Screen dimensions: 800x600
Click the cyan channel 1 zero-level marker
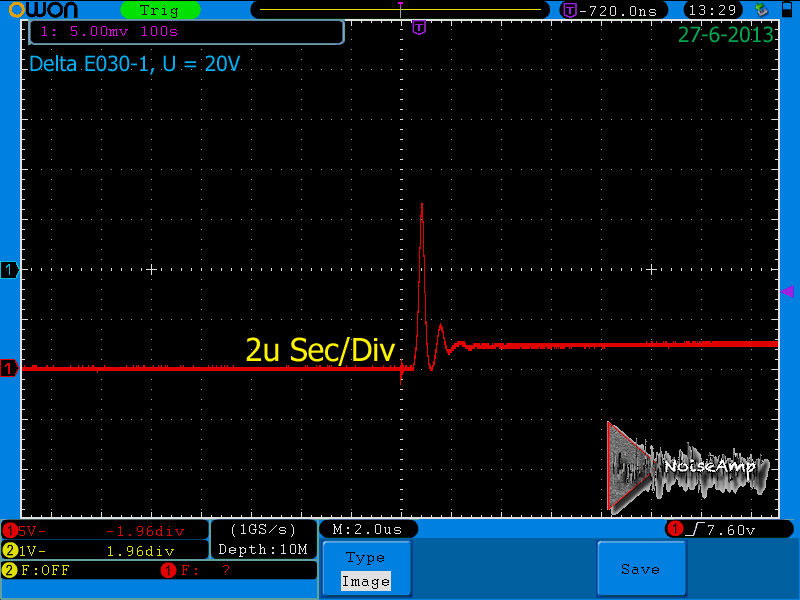pos(9,269)
